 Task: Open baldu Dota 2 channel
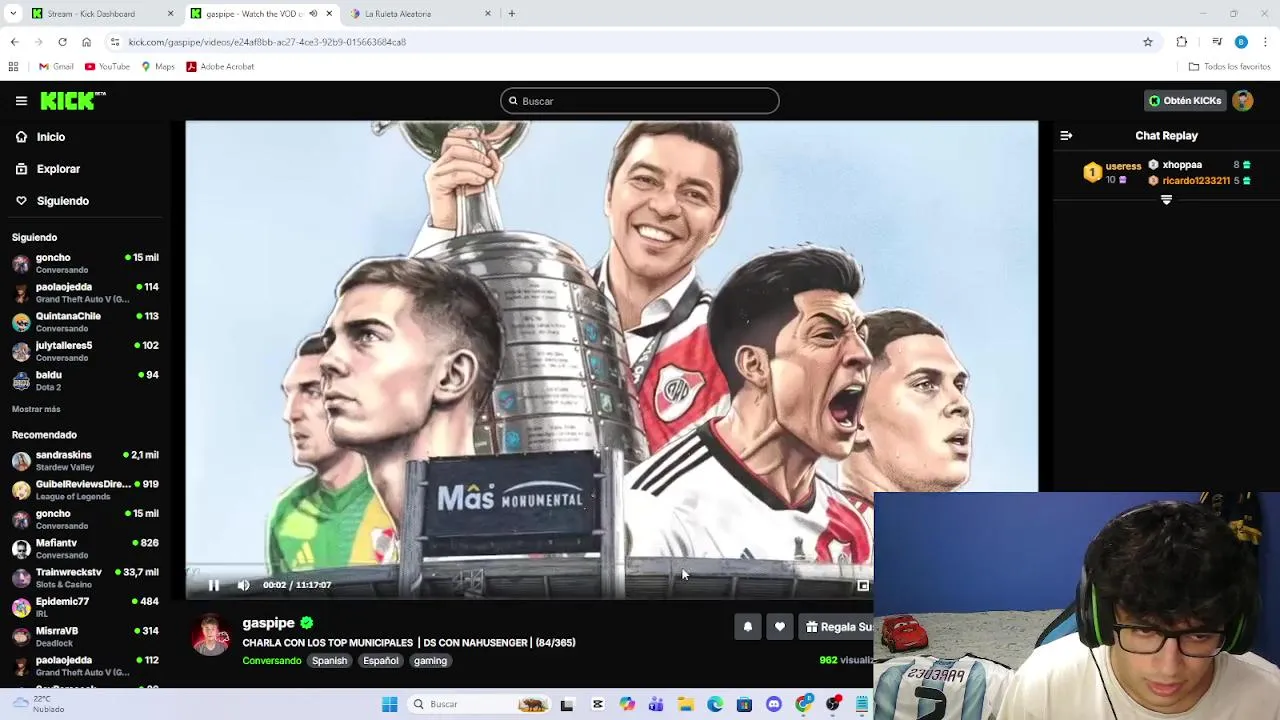click(x=85, y=380)
